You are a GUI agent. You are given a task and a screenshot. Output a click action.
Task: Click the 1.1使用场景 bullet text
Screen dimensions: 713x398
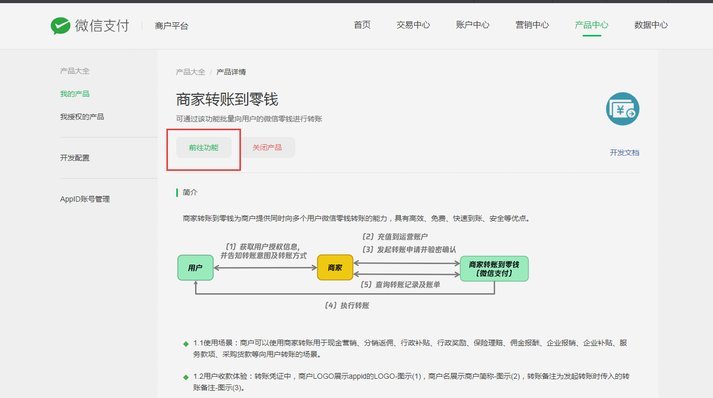pyautogui.click(x=410, y=348)
